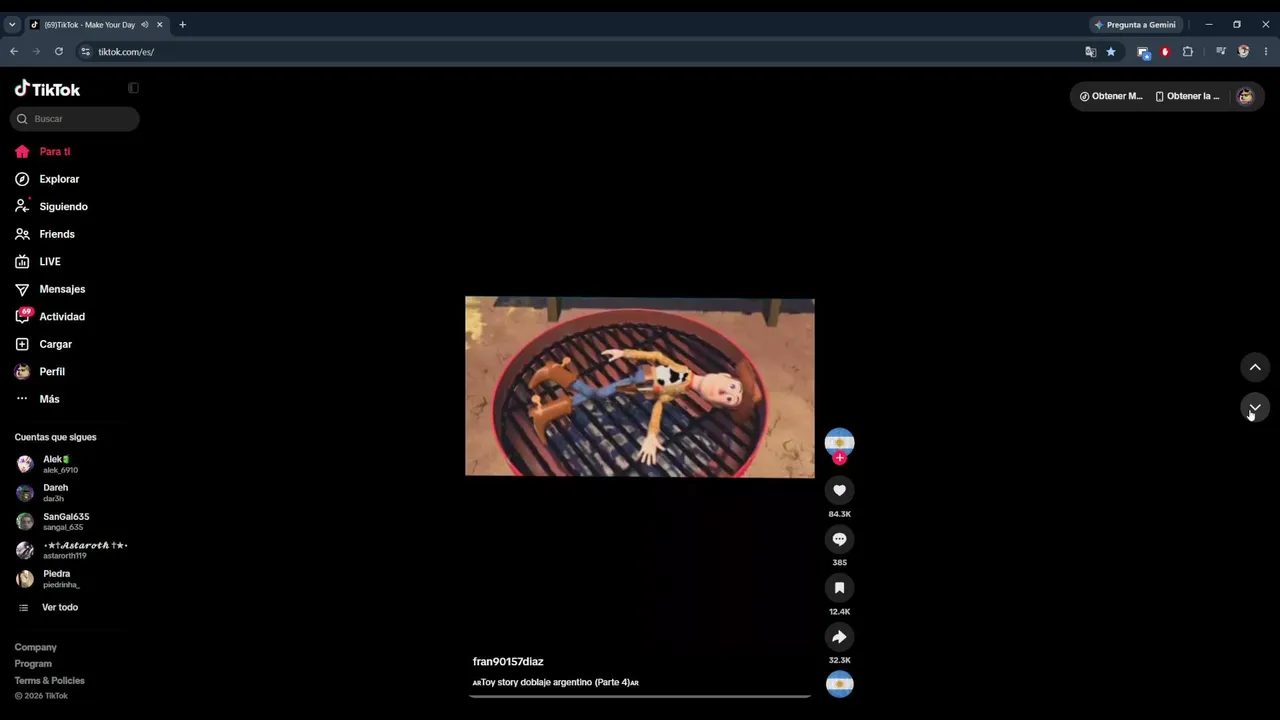Switch to the TikTok - Make Your Day tab

90,25
